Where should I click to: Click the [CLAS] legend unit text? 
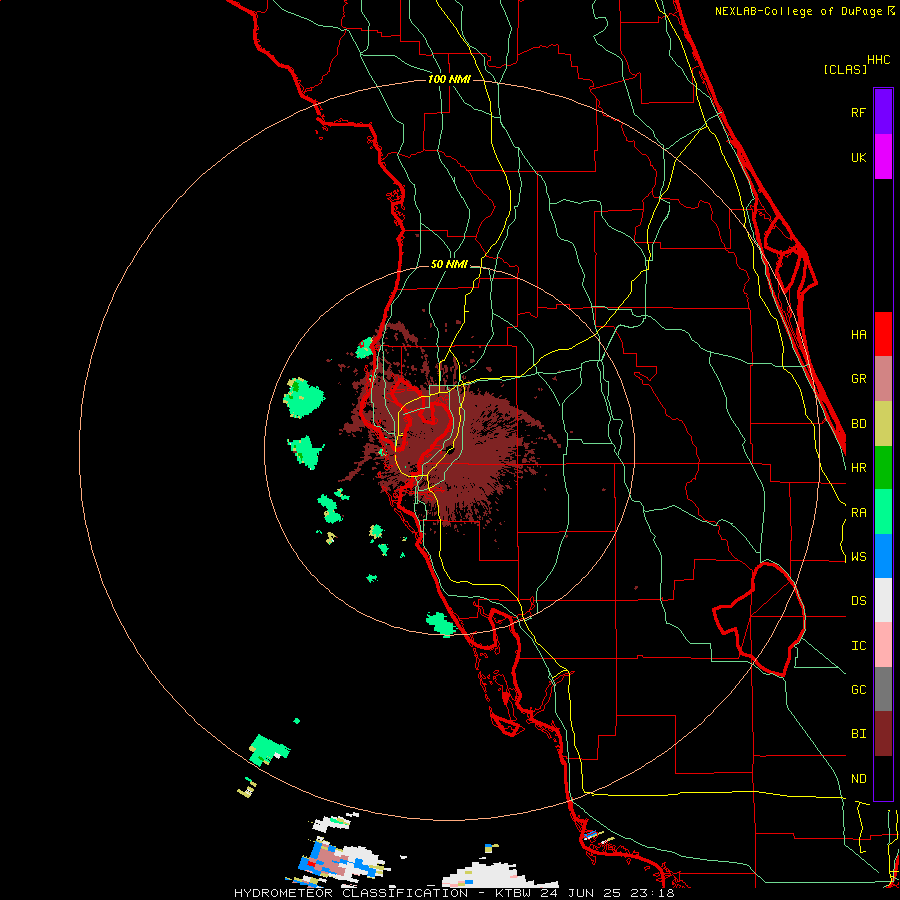(x=845, y=69)
